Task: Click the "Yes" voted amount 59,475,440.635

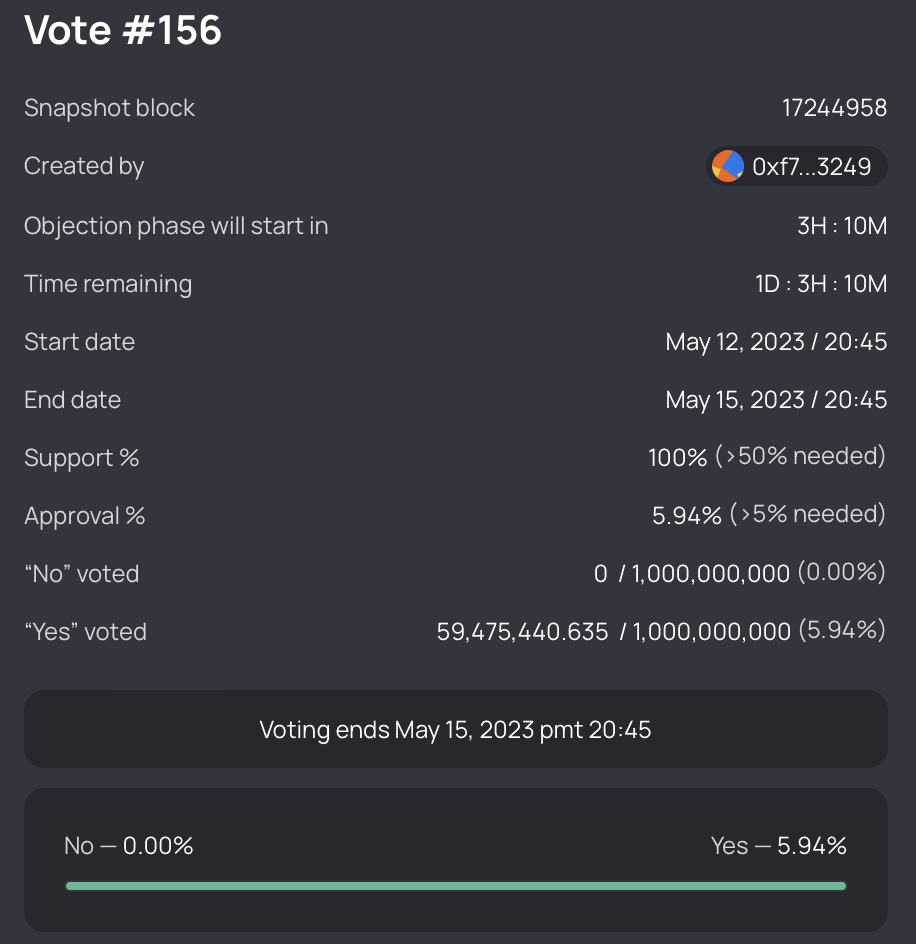Action: (x=522, y=632)
